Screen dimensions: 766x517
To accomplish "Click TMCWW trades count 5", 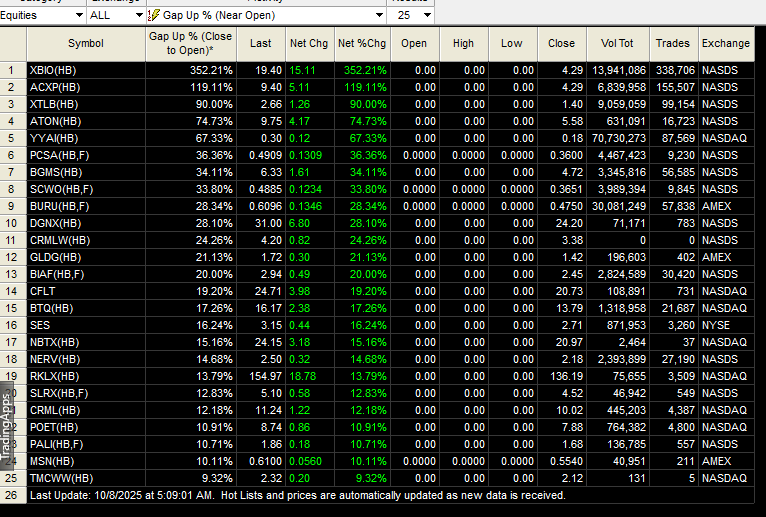I will (x=692, y=478).
